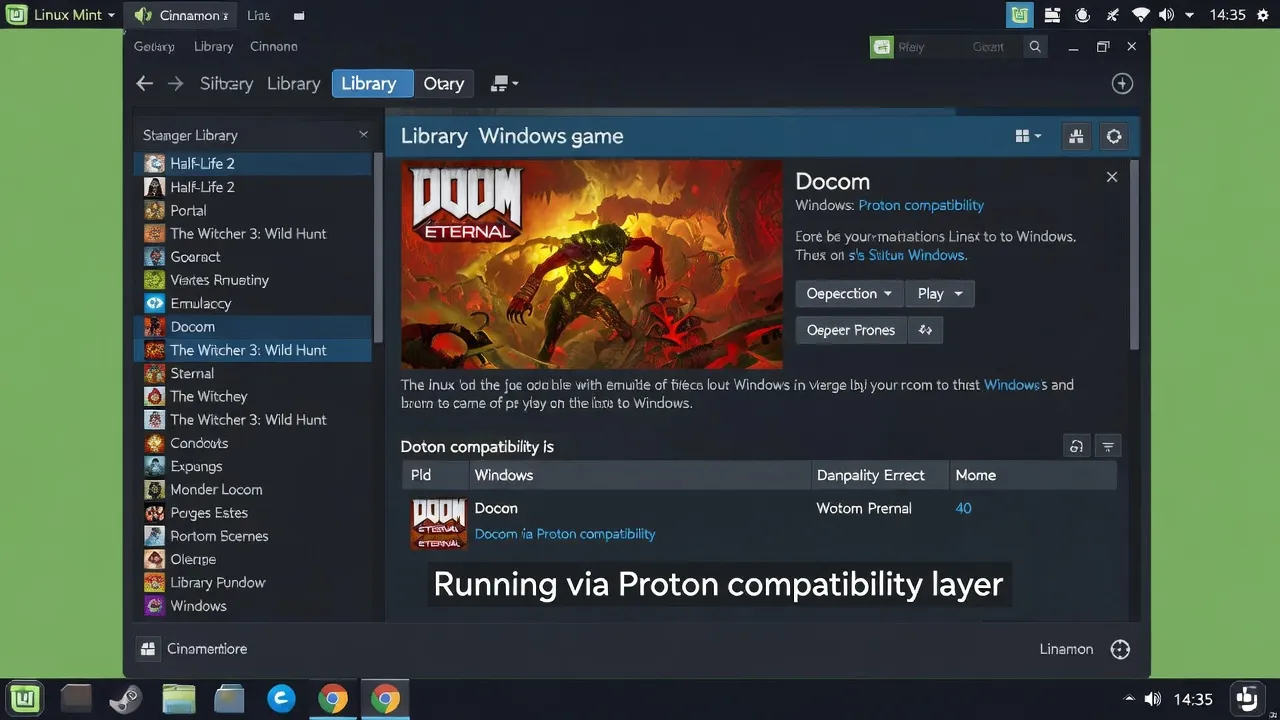Click the refresh icon above compatibility table
This screenshot has width=1280, height=720.
click(x=1076, y=447)
